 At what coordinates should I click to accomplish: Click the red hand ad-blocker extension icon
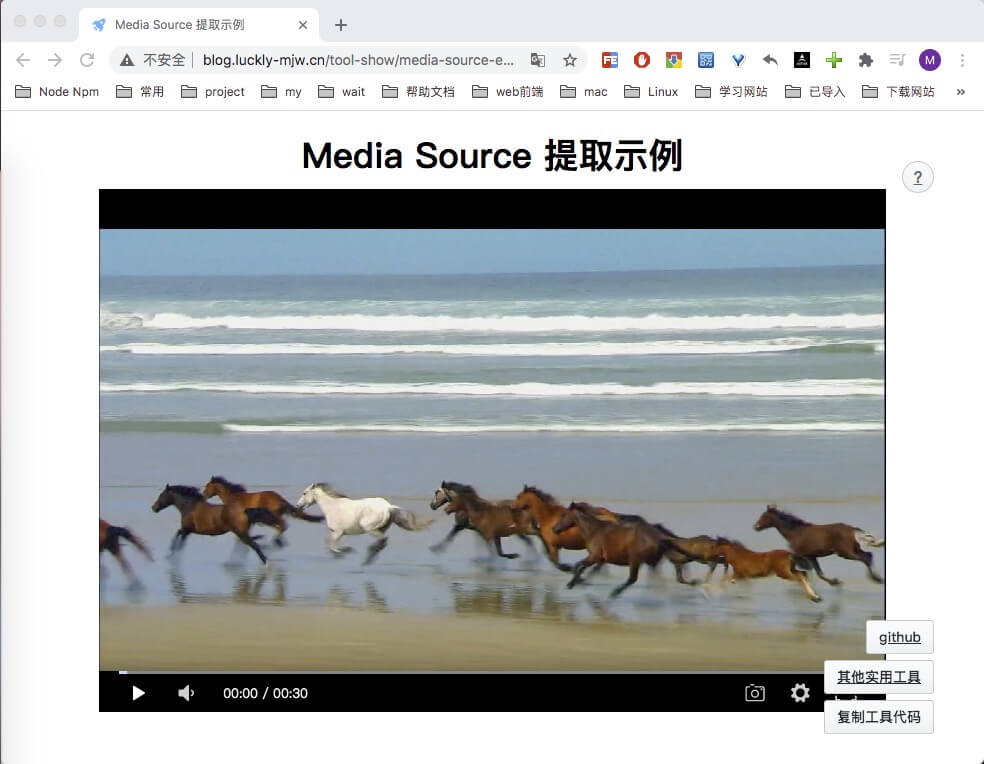pos(642,60)
